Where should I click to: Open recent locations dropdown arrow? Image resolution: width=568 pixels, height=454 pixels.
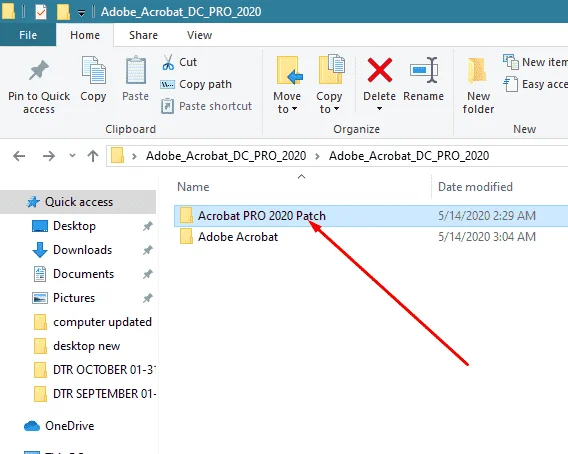[x=72, y=156]
